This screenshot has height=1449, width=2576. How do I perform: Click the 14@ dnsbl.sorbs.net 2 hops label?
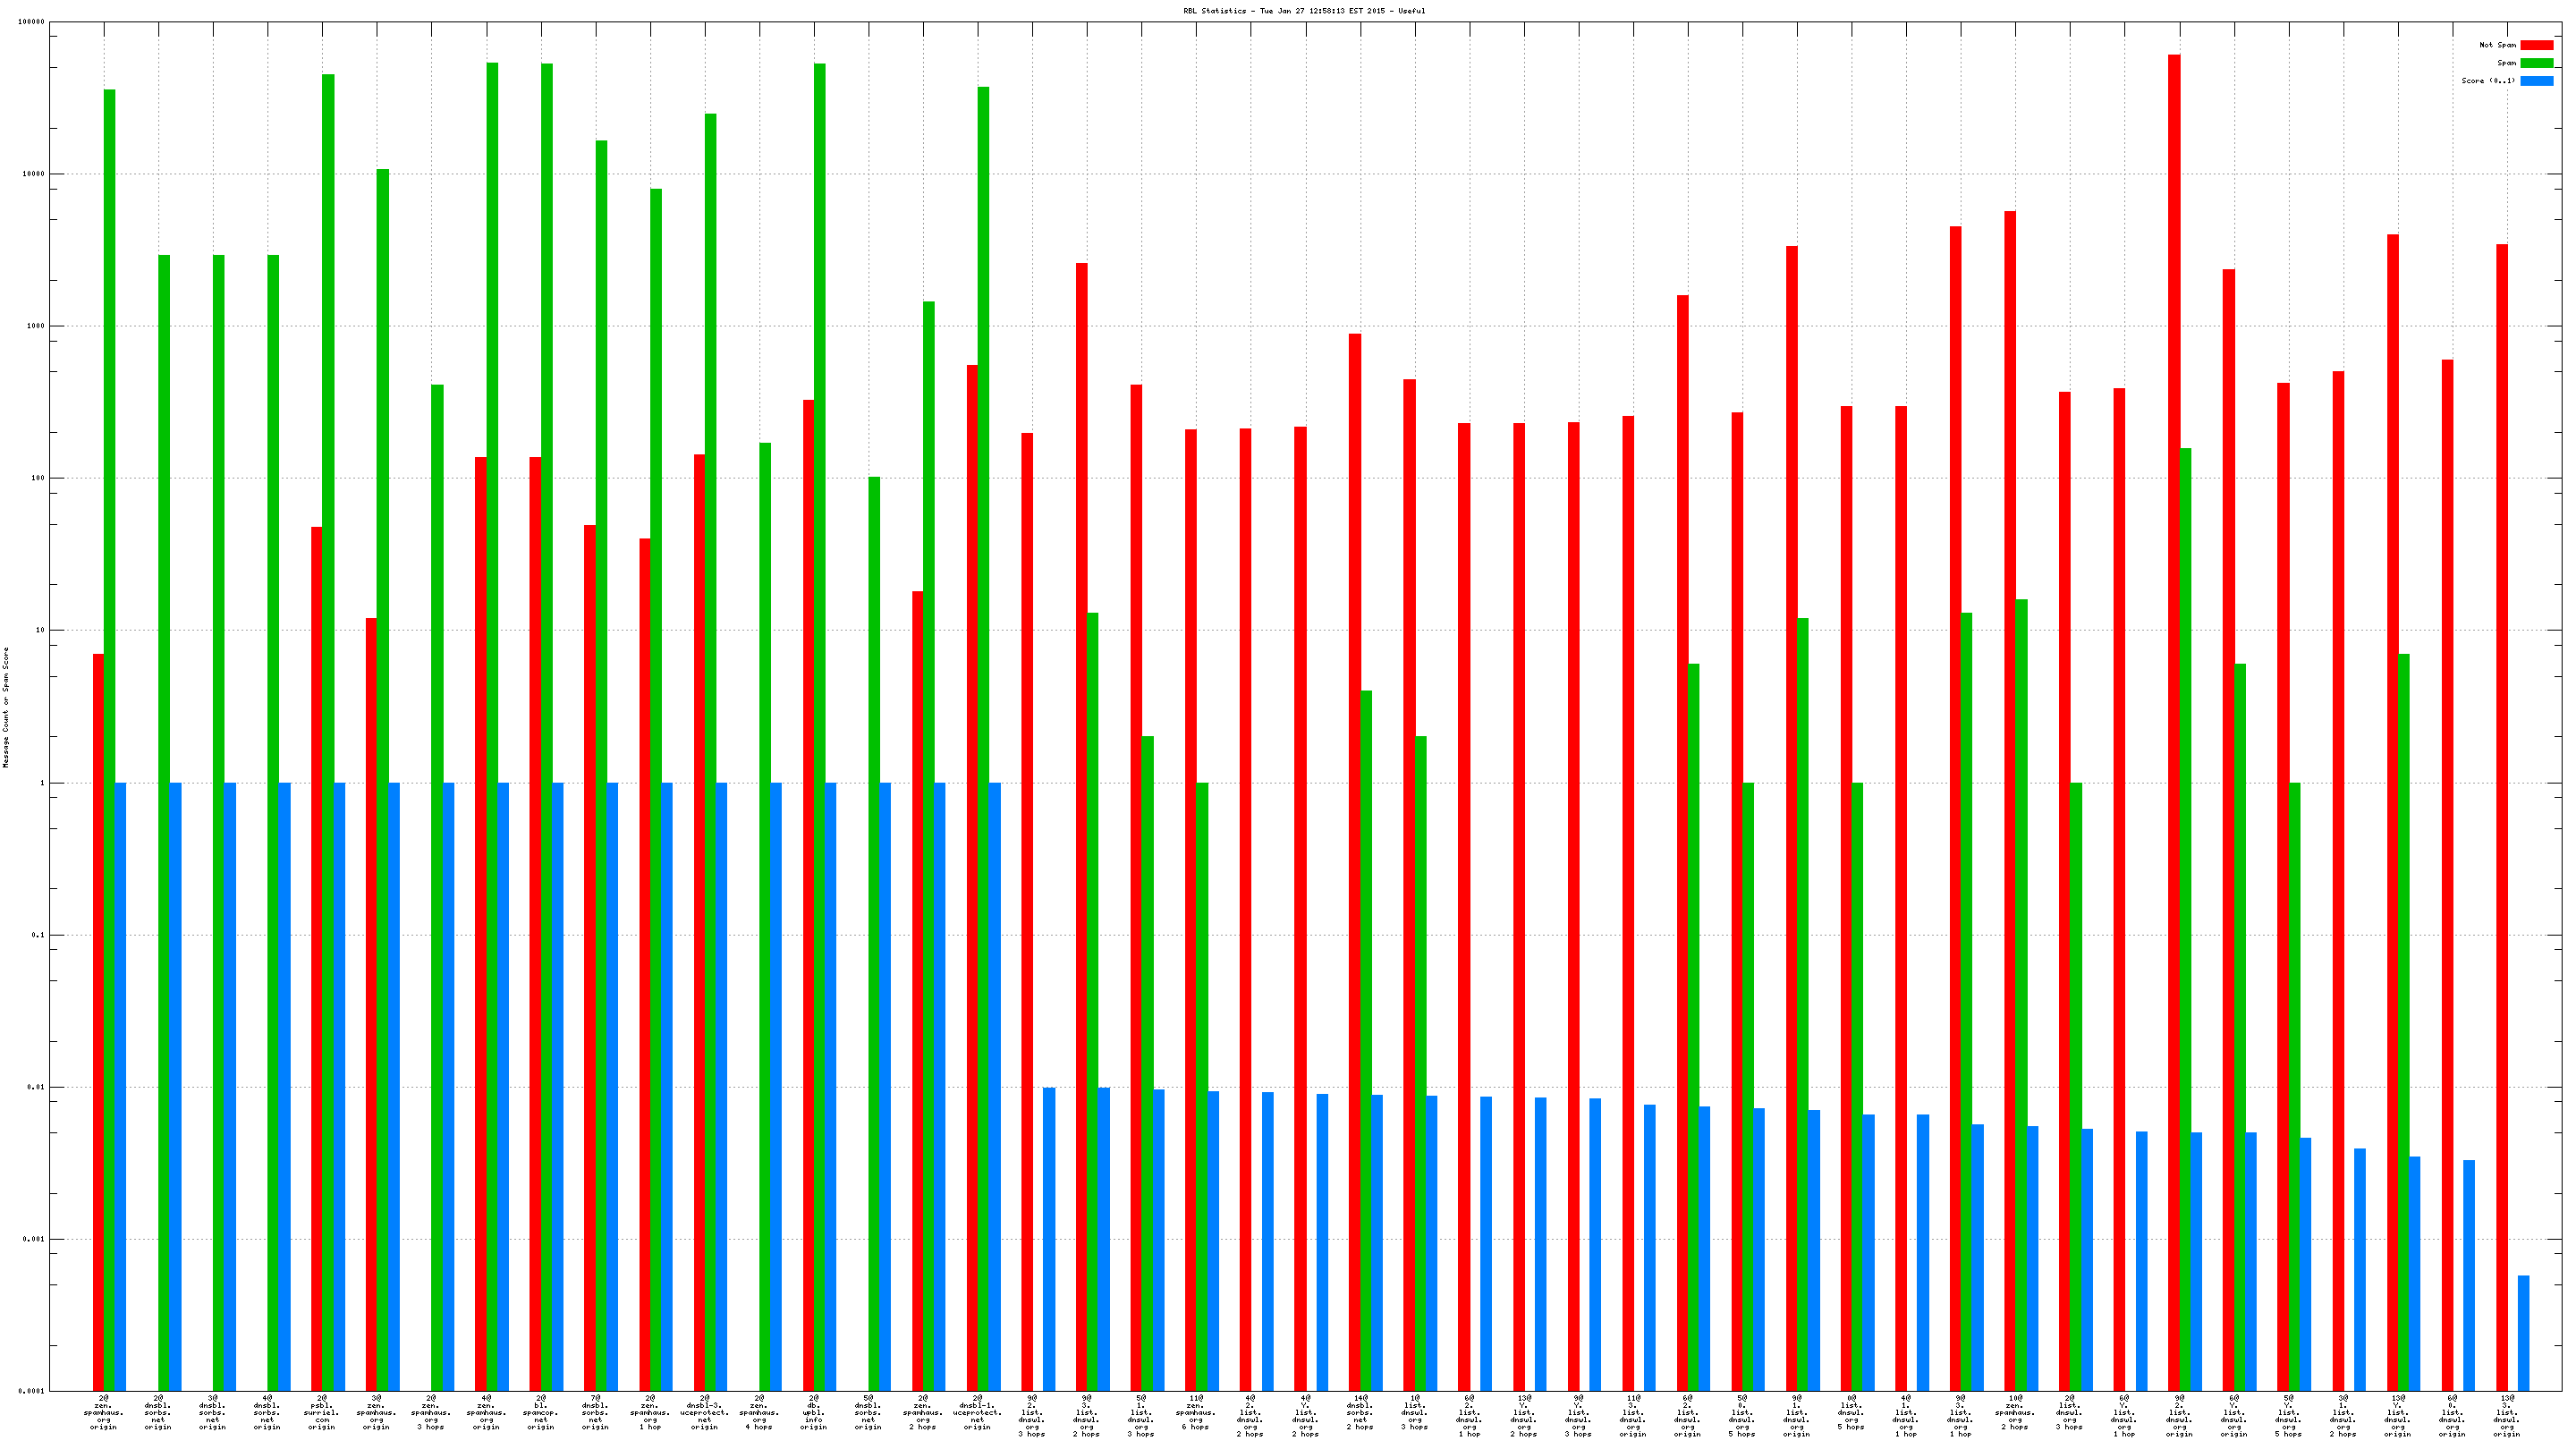tap(1359, 1412)
